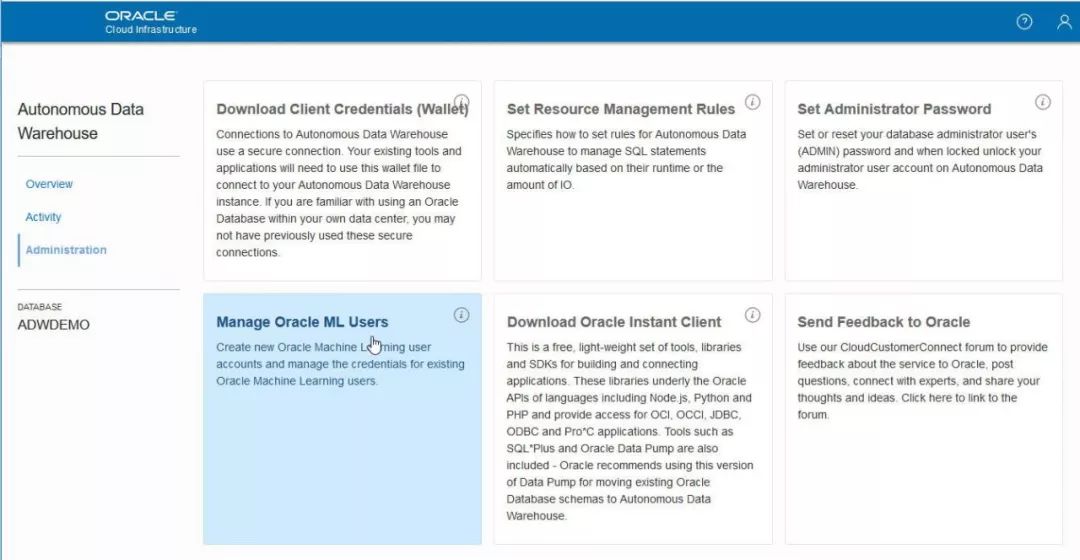
Task: Open Manage Oracle ML Users title
Action: point(302,322)
